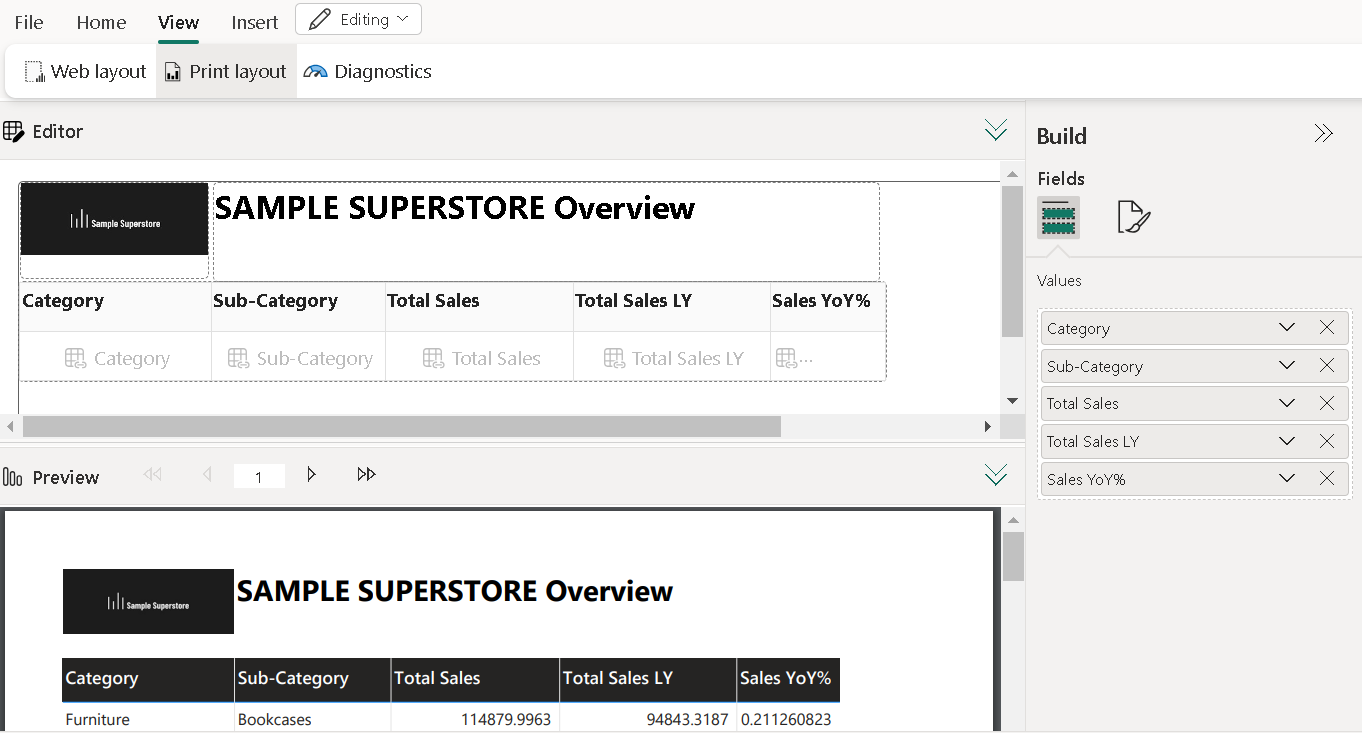
Task: Remove the Sales YoY% field from Values
Action: (1326, 479)
